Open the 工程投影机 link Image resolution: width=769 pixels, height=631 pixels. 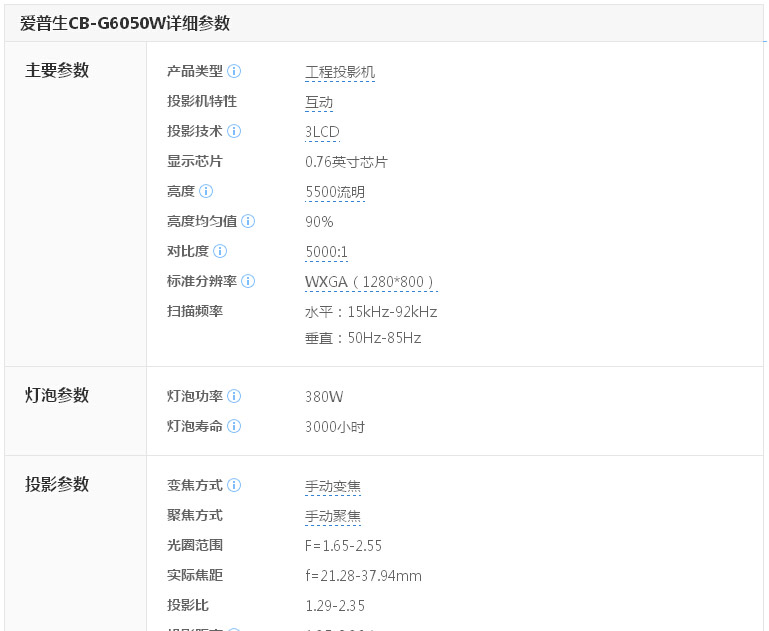tap(340, 72)
